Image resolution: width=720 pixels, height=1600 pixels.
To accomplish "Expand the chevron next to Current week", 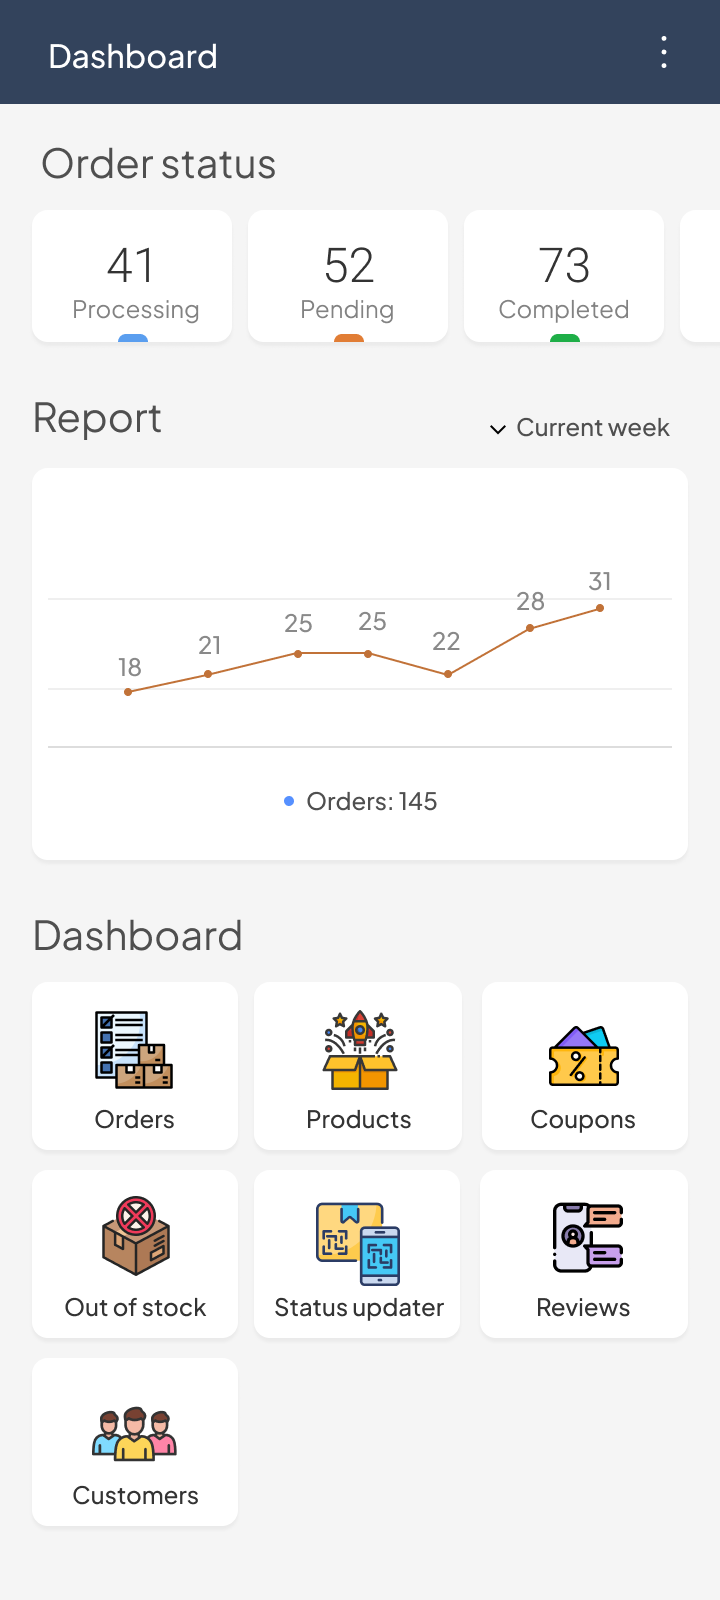I will (x=497, y=429).
